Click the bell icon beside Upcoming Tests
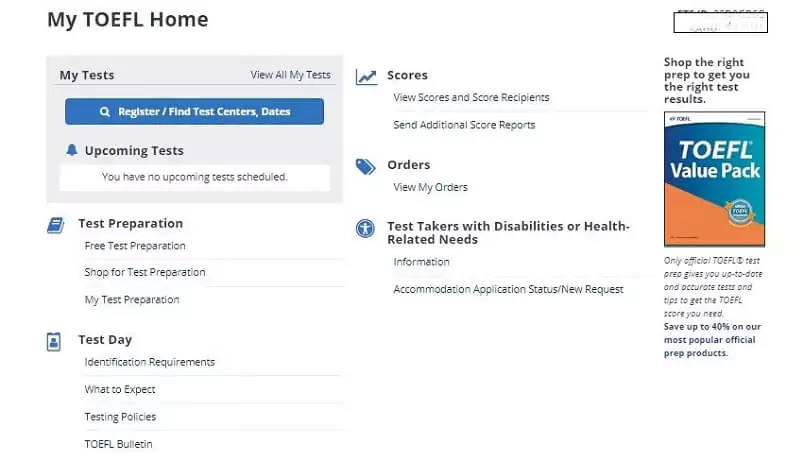 pyautogui.click(x=71, y=150)
